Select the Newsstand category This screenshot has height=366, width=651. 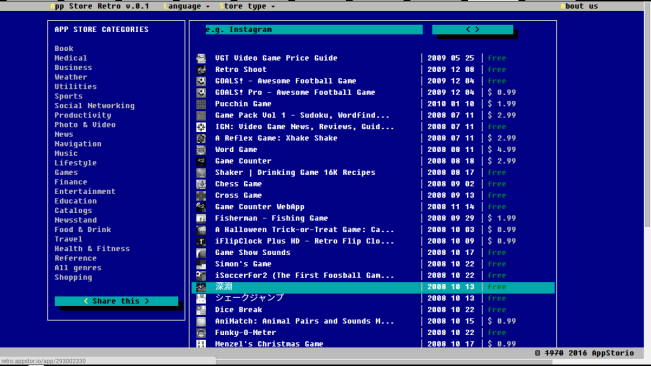click(x=76, y=220)
